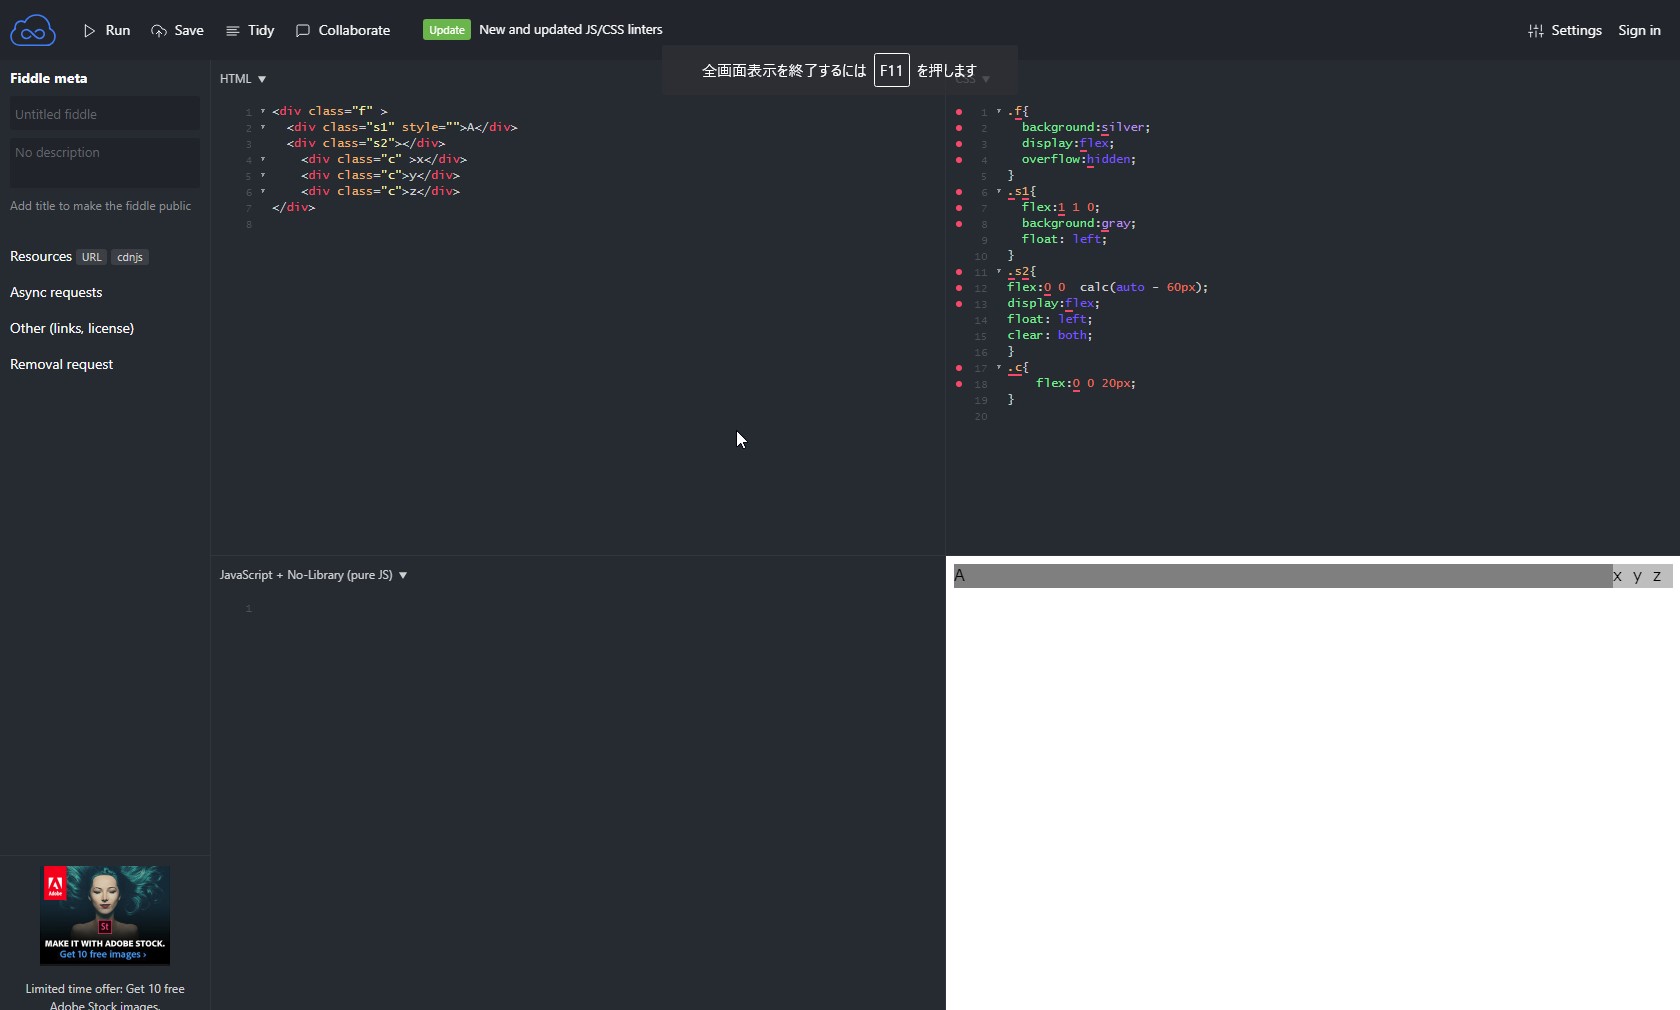Collapse HTML line 6 fold arrow

(263, 191)
